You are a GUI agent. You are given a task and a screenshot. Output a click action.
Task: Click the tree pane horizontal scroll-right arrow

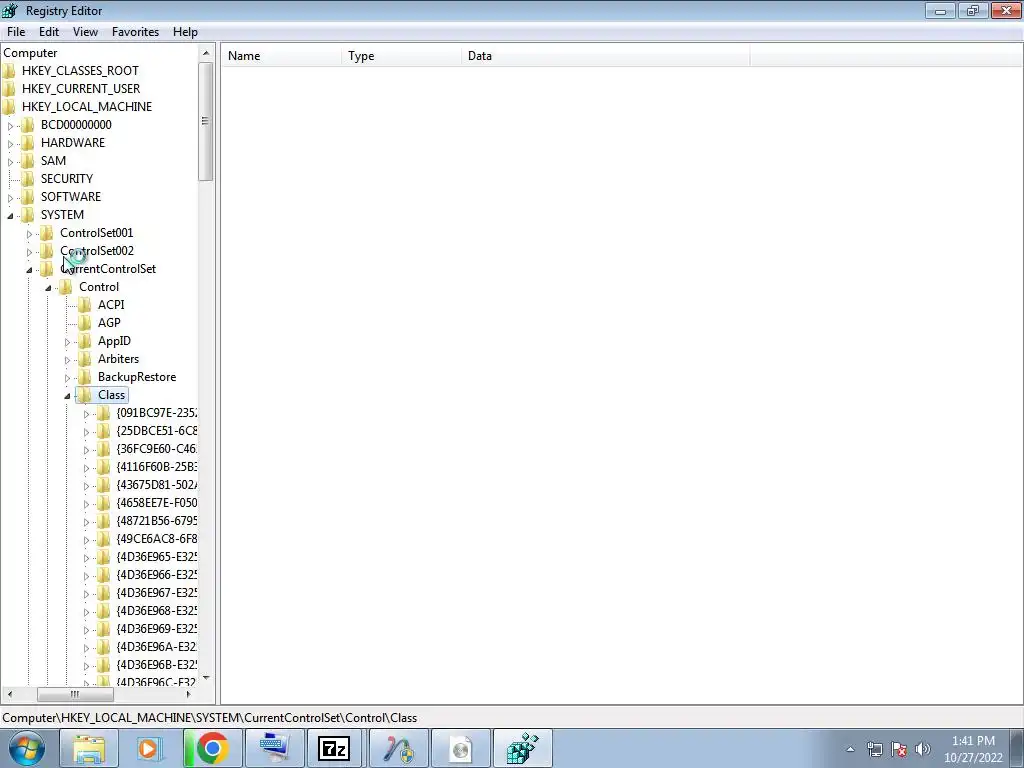coord(189,694)
